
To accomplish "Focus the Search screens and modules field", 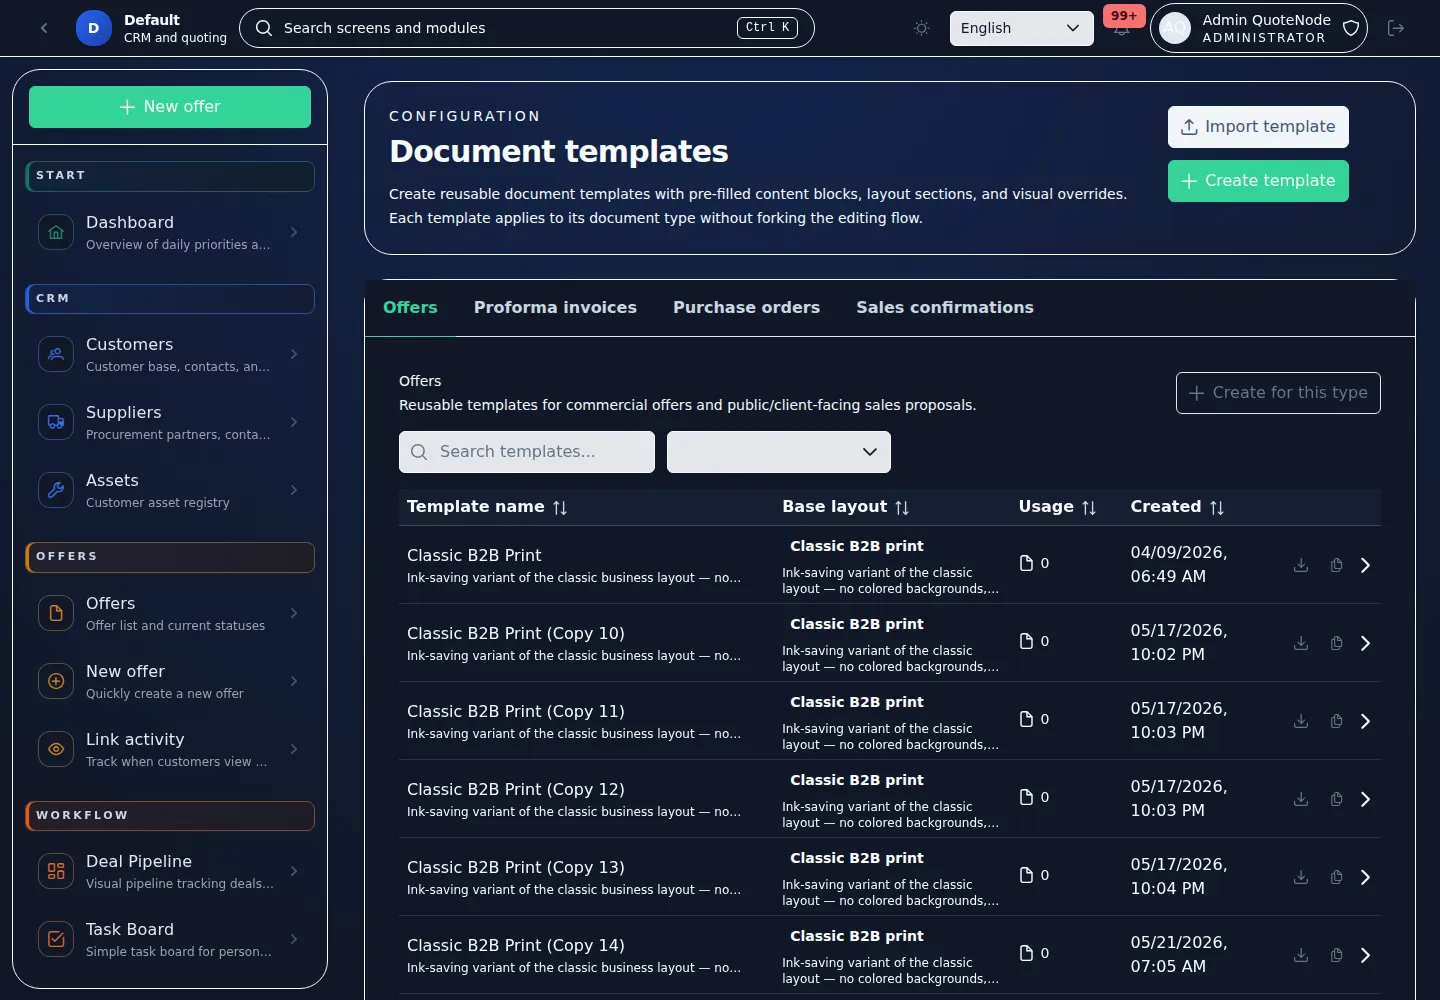I will click(527, 28).
